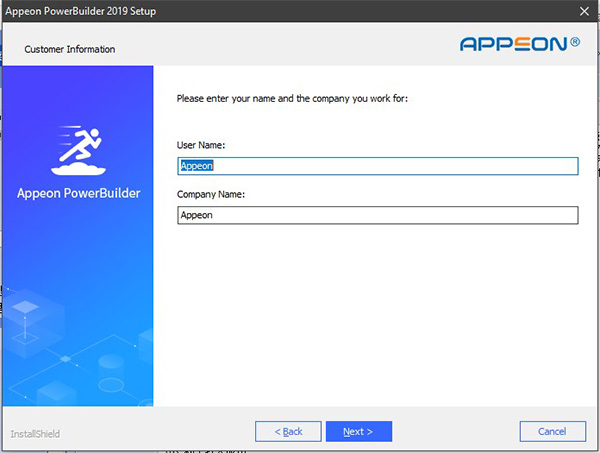This screenshot has width=600, height=453.
Task: Click the 'Appeon PowerBuilder' sidebar title text
Action: click(78, 193)
